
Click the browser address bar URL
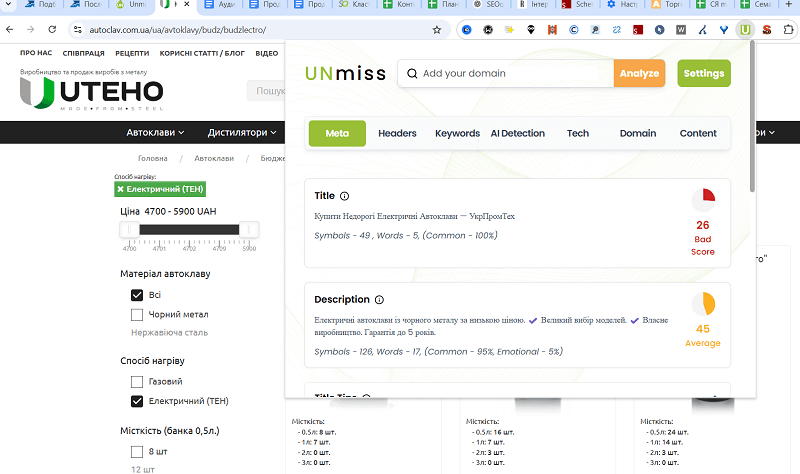tap(178, 30)
